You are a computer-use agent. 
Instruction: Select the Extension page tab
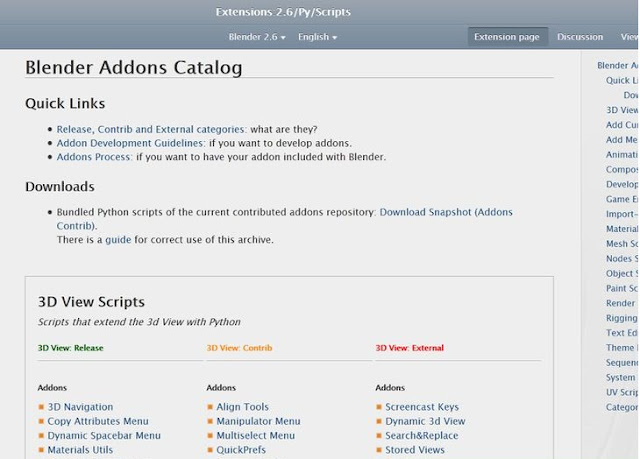point(507,37)
